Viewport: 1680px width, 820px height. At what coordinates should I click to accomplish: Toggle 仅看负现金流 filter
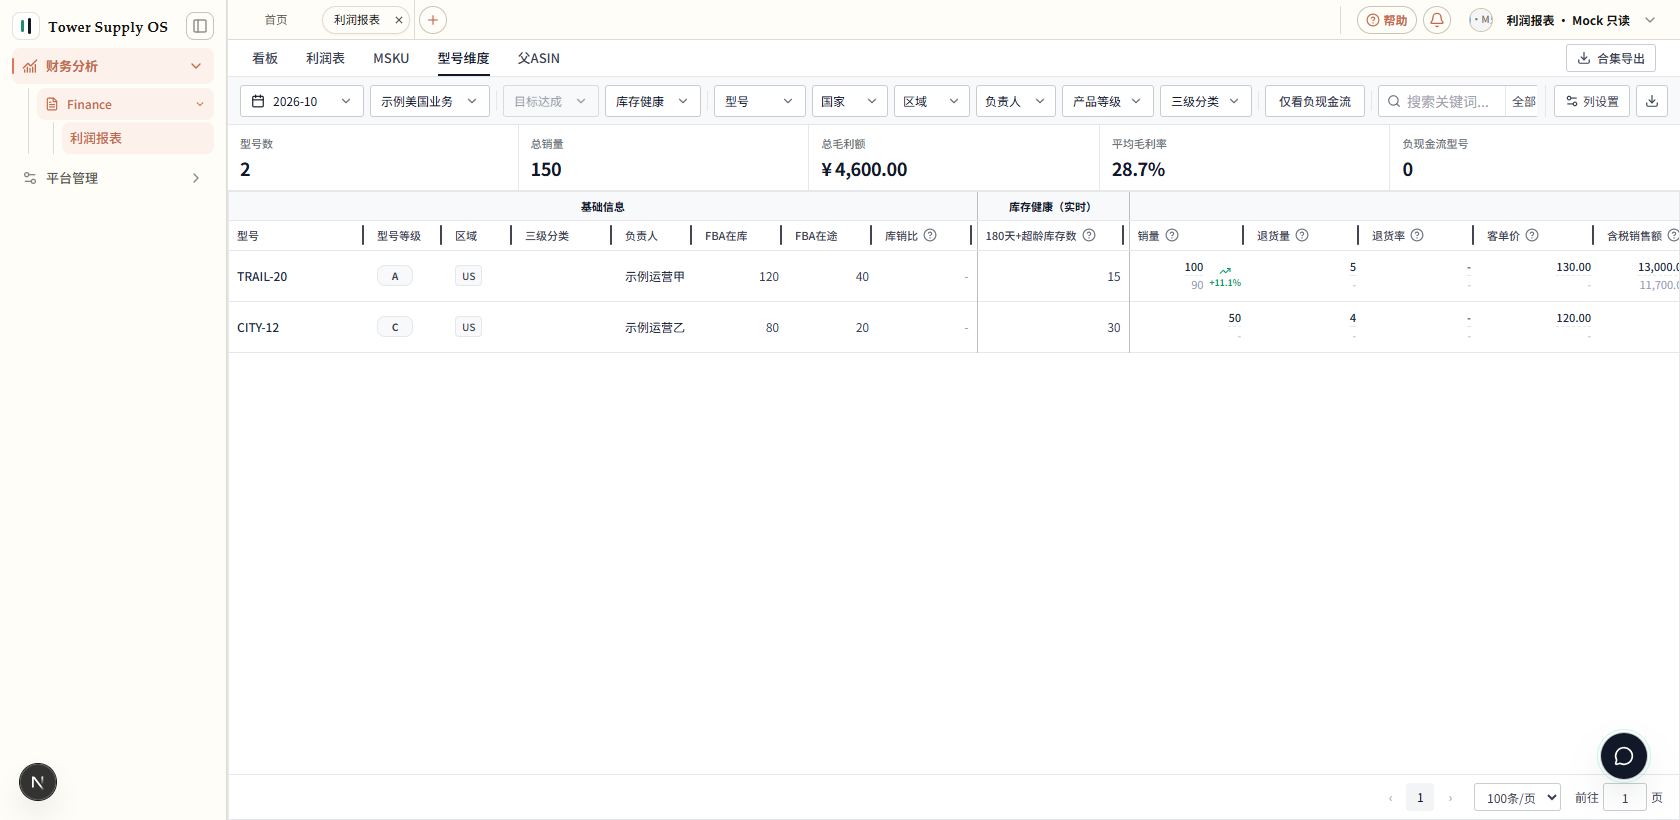pyautogui.click(x=1314, y=101)
